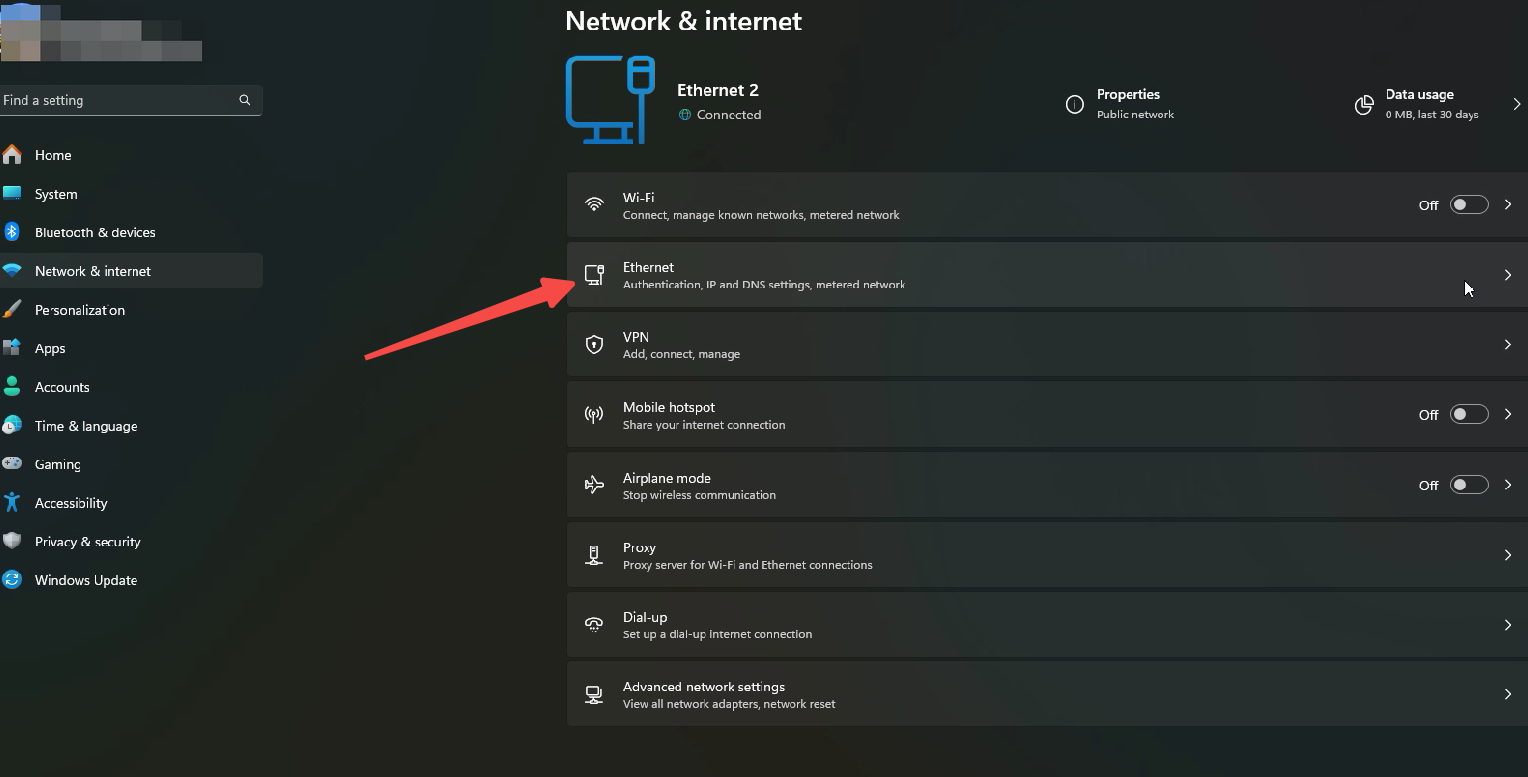Click the Proxy server icon

pos(595,555)
